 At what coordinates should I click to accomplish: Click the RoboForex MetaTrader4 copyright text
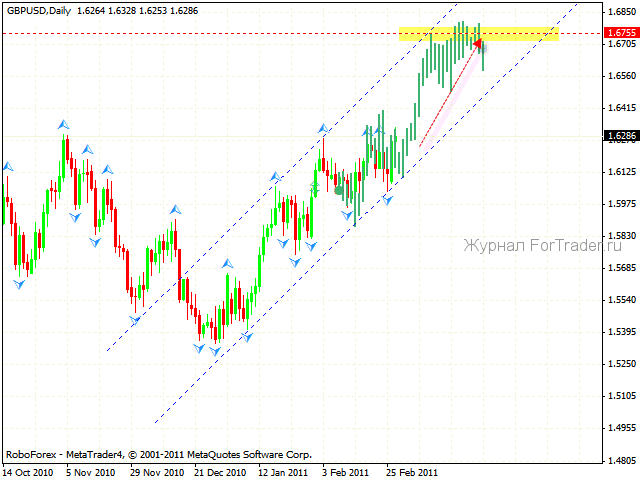coord(158,453)
